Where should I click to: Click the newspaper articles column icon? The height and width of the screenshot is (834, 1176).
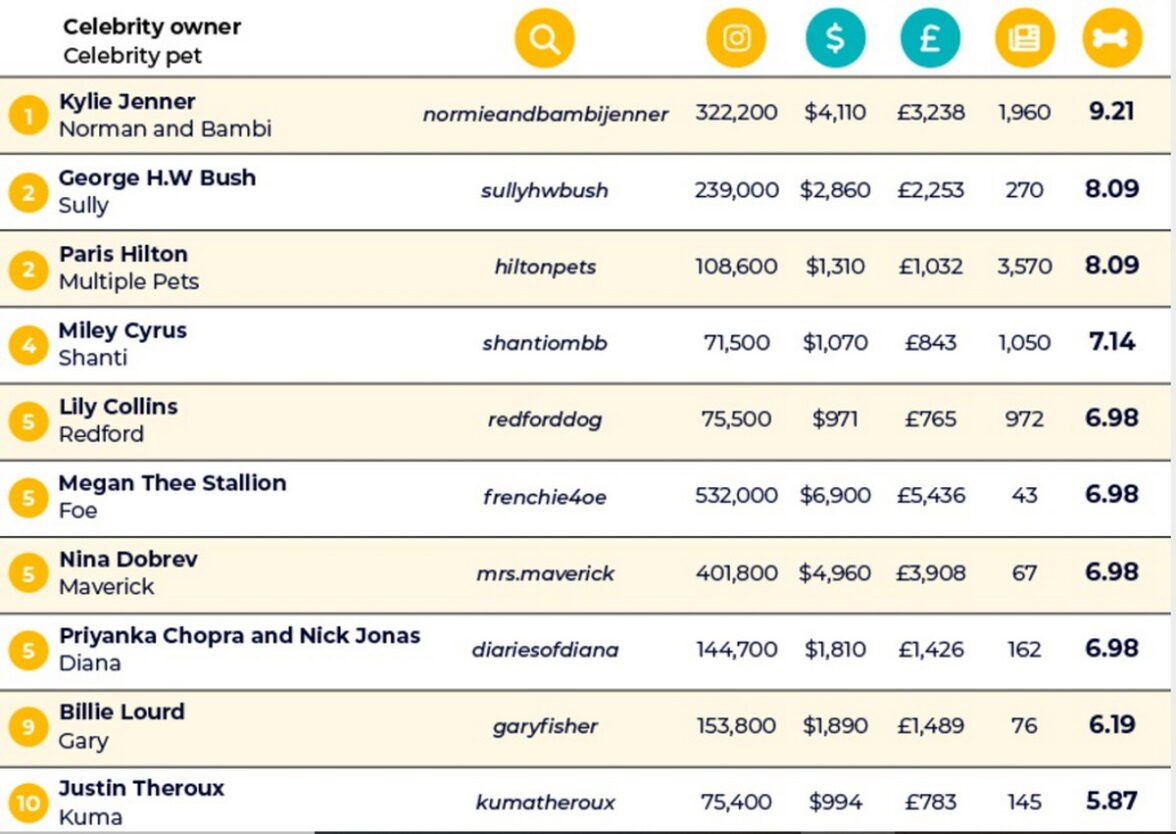[1024, 39]
